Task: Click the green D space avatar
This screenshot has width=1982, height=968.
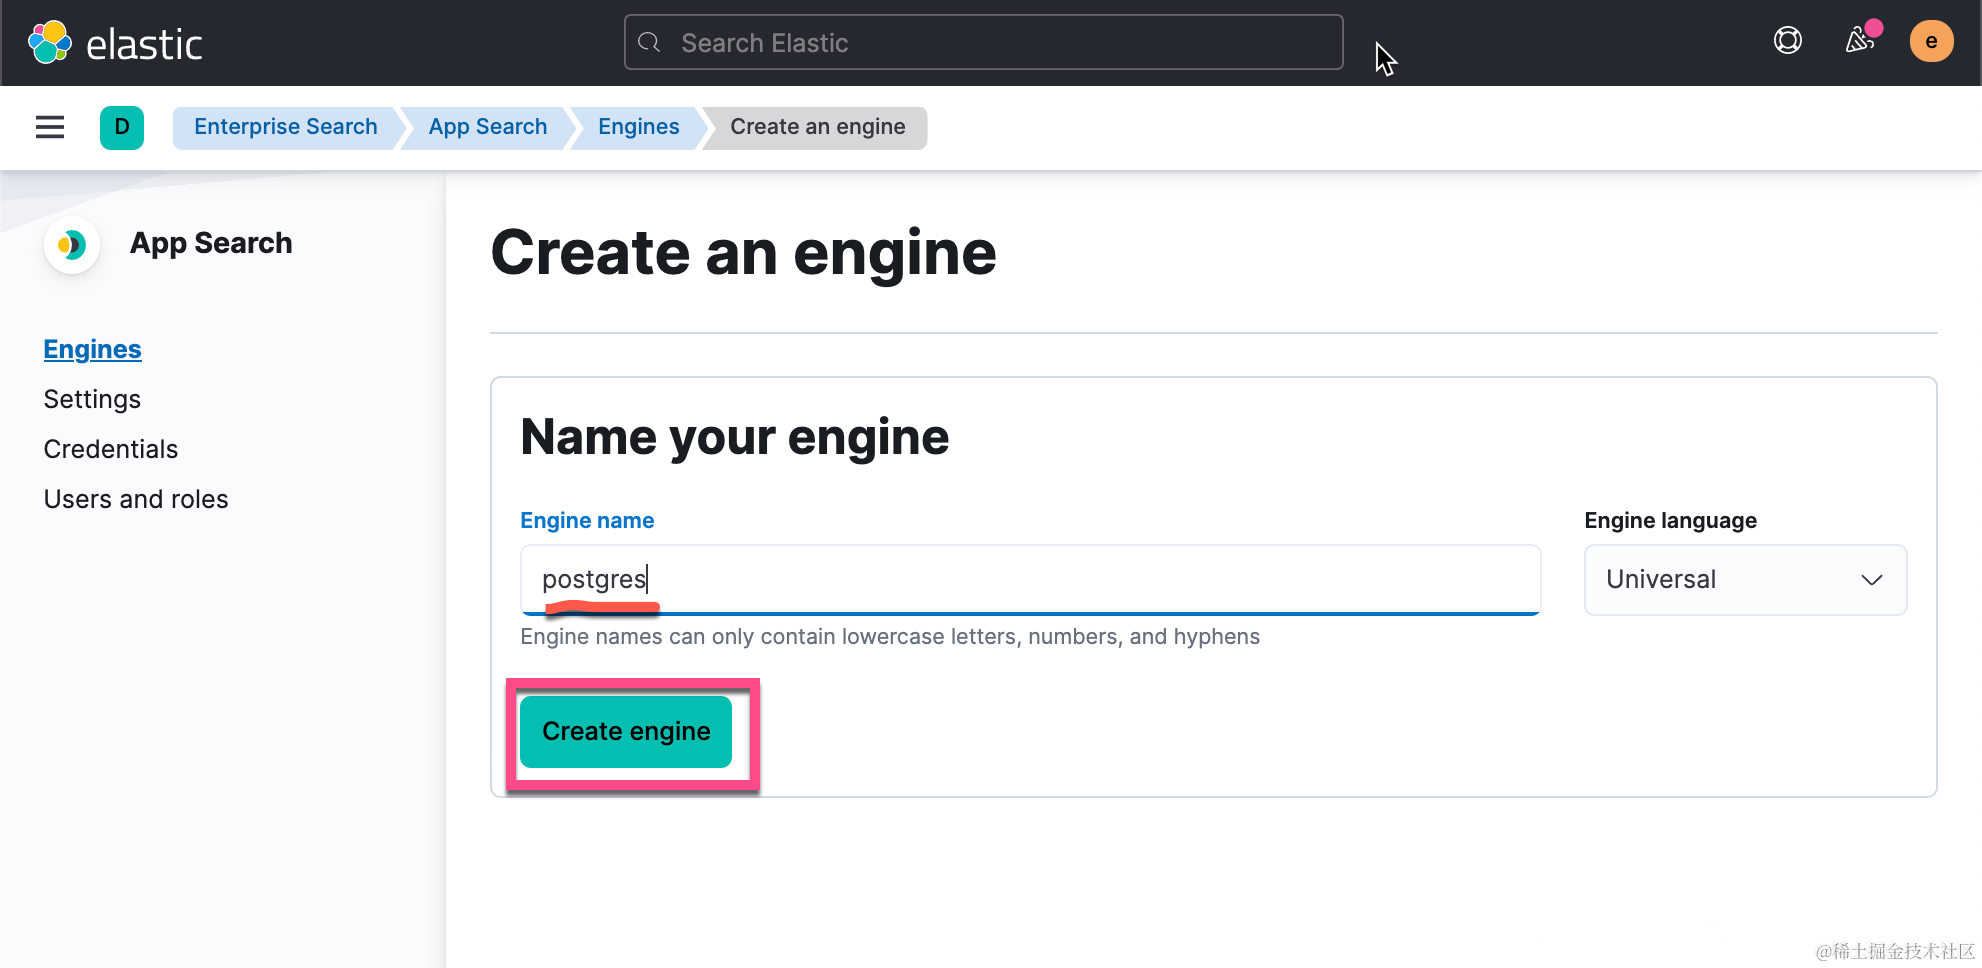Action: [122, 127]
